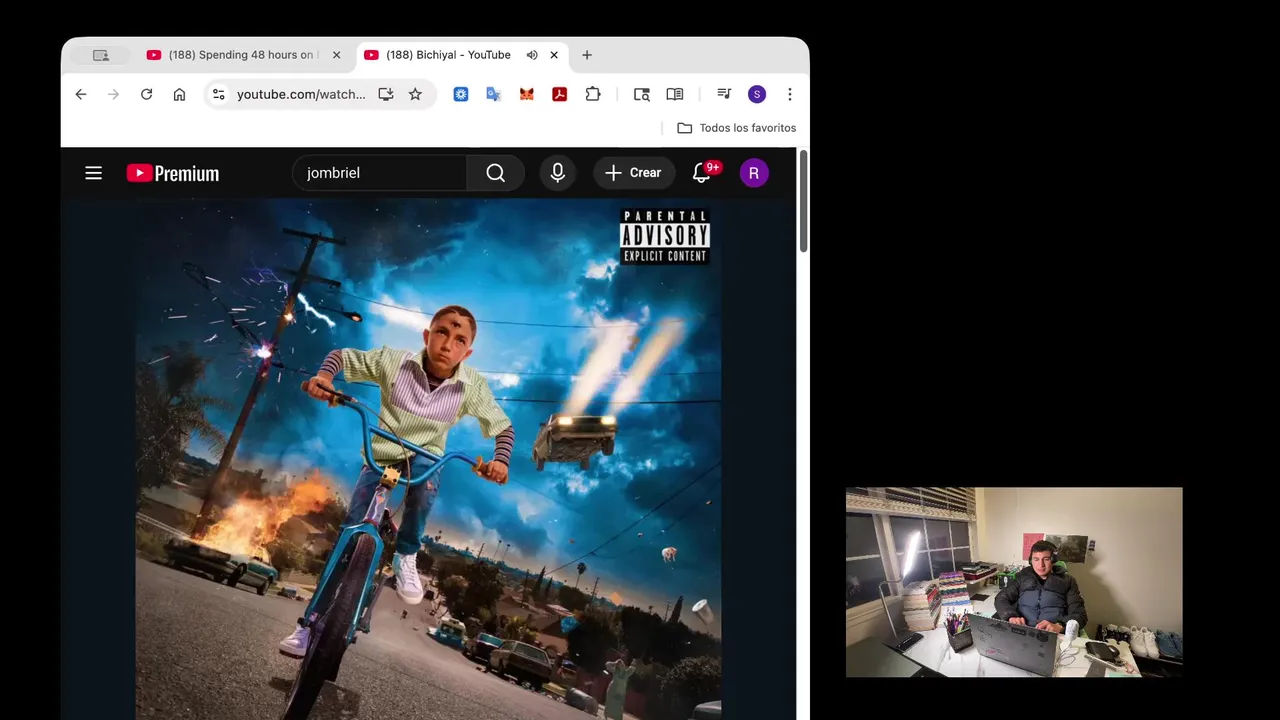Image resolution: width=1280 pixels, height=720 pixels.
Task: Open YouTube account avatar R
Action: tap(754, 173)
